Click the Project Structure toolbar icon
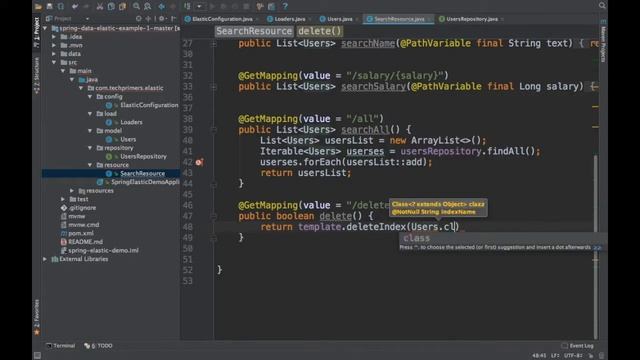Viewport: 640px width, 360px height. click(271, 6)
